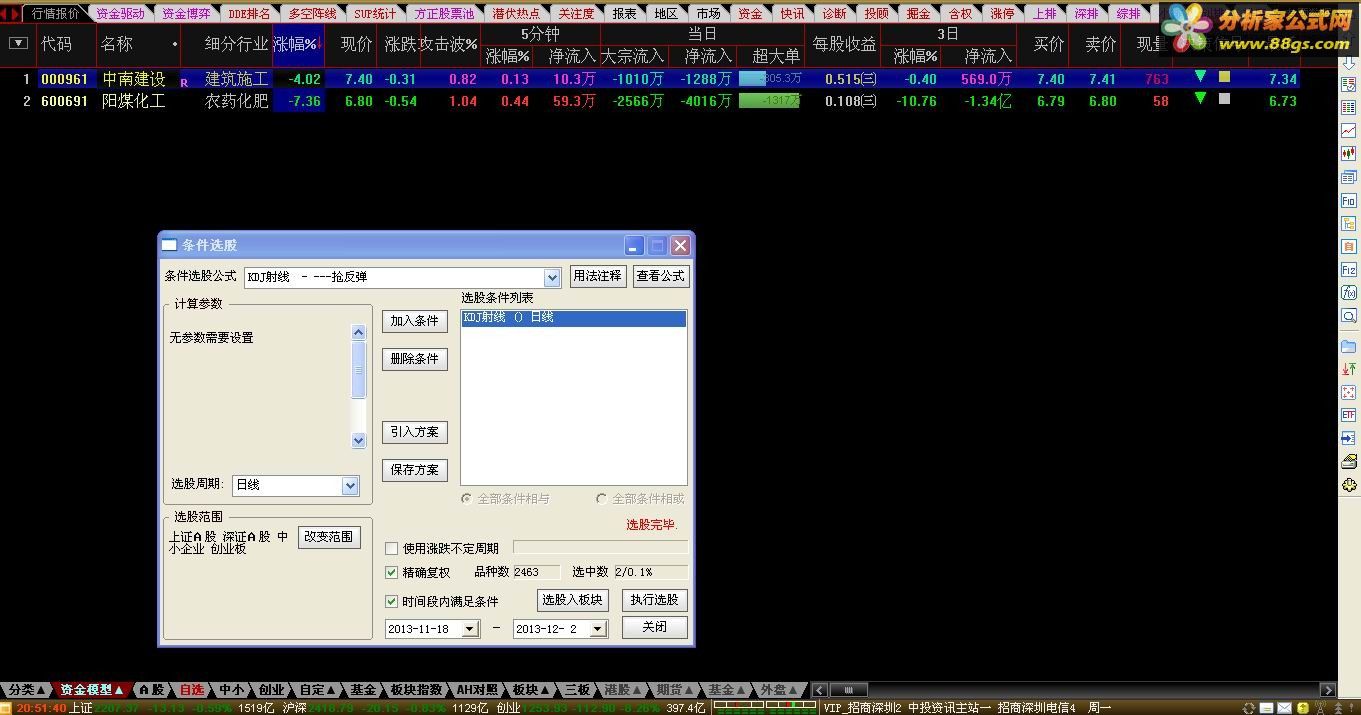The image size is (1361, 715).
Task: Click the F12 sidebar icon
Action: tap(1348, 270)
